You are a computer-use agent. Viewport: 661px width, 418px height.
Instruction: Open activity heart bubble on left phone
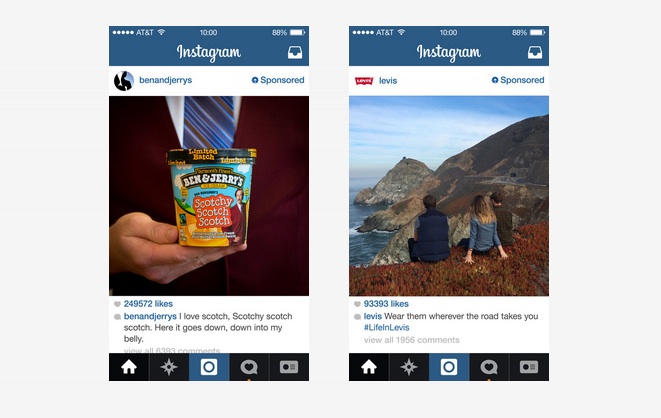pyautogui.click(x=249, y=367)
